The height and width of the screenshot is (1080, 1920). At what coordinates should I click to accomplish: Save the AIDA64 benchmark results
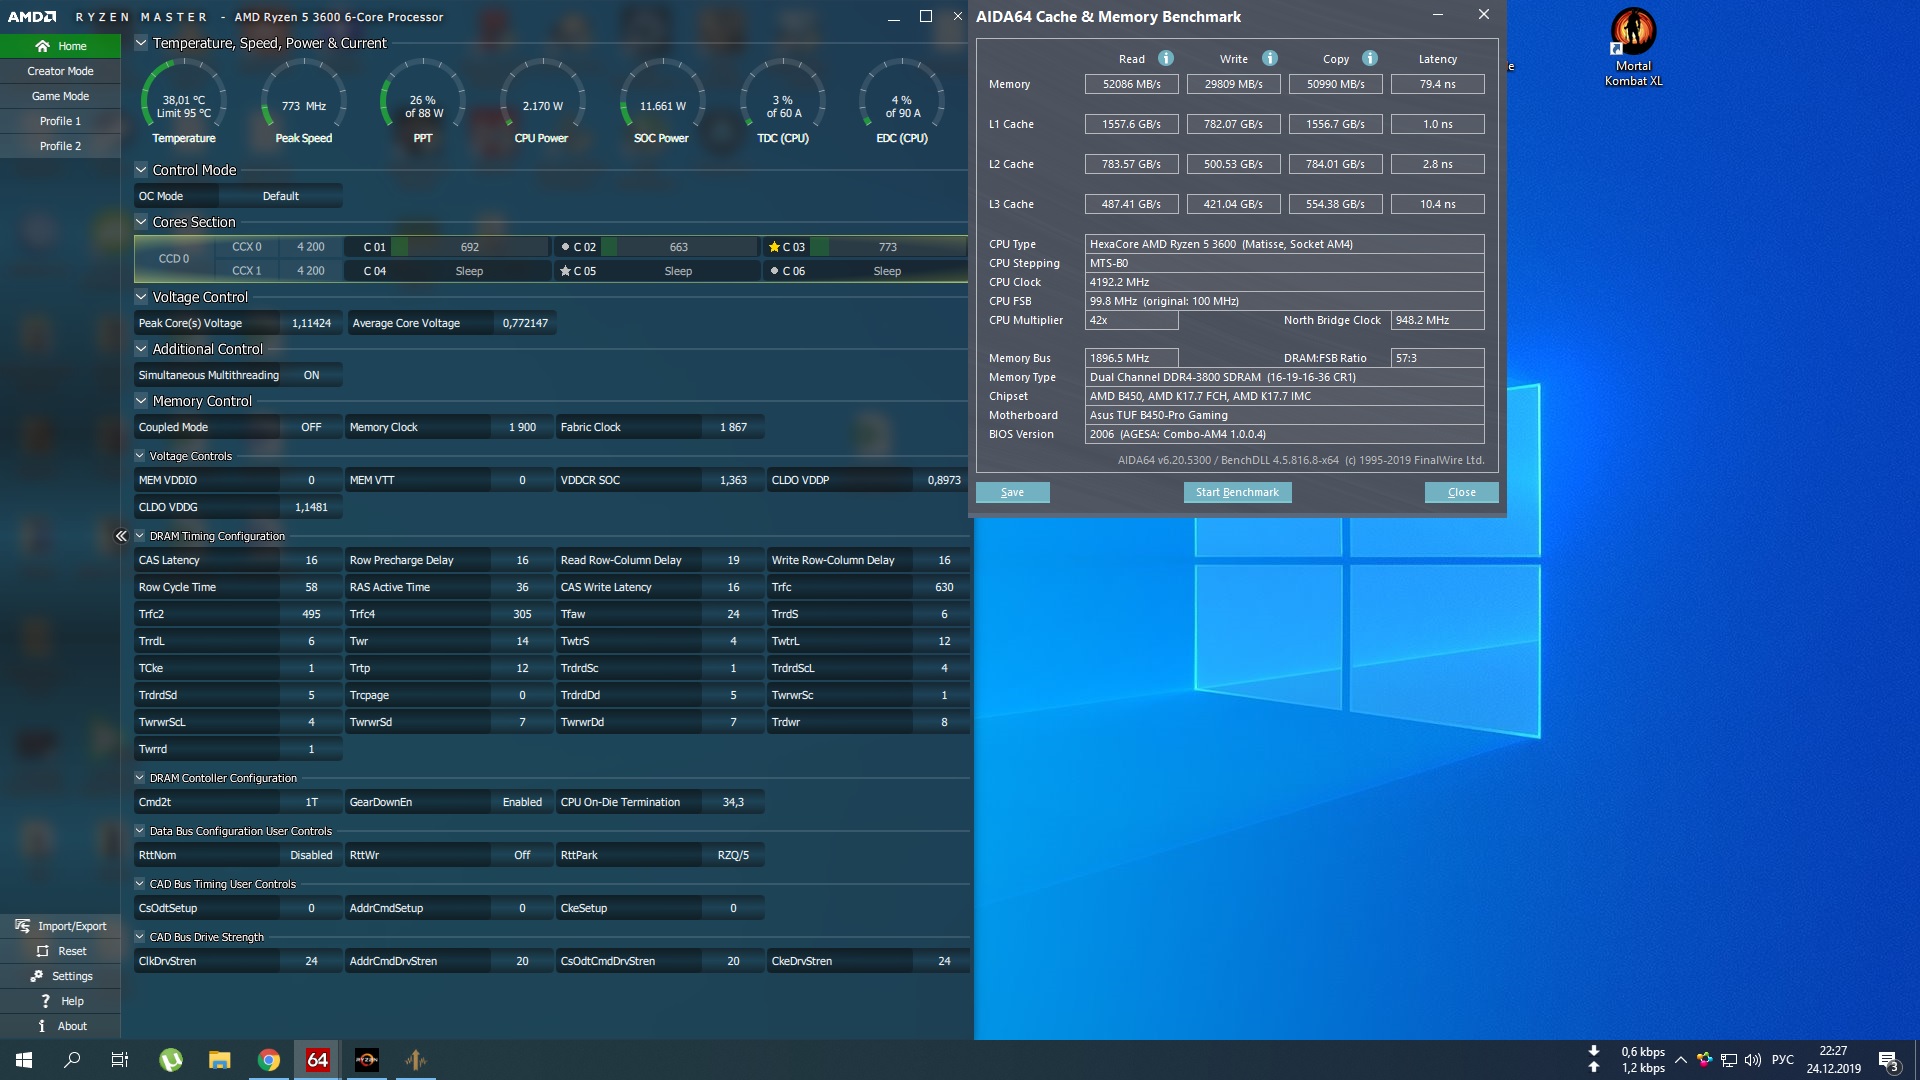coord(1012,492)
